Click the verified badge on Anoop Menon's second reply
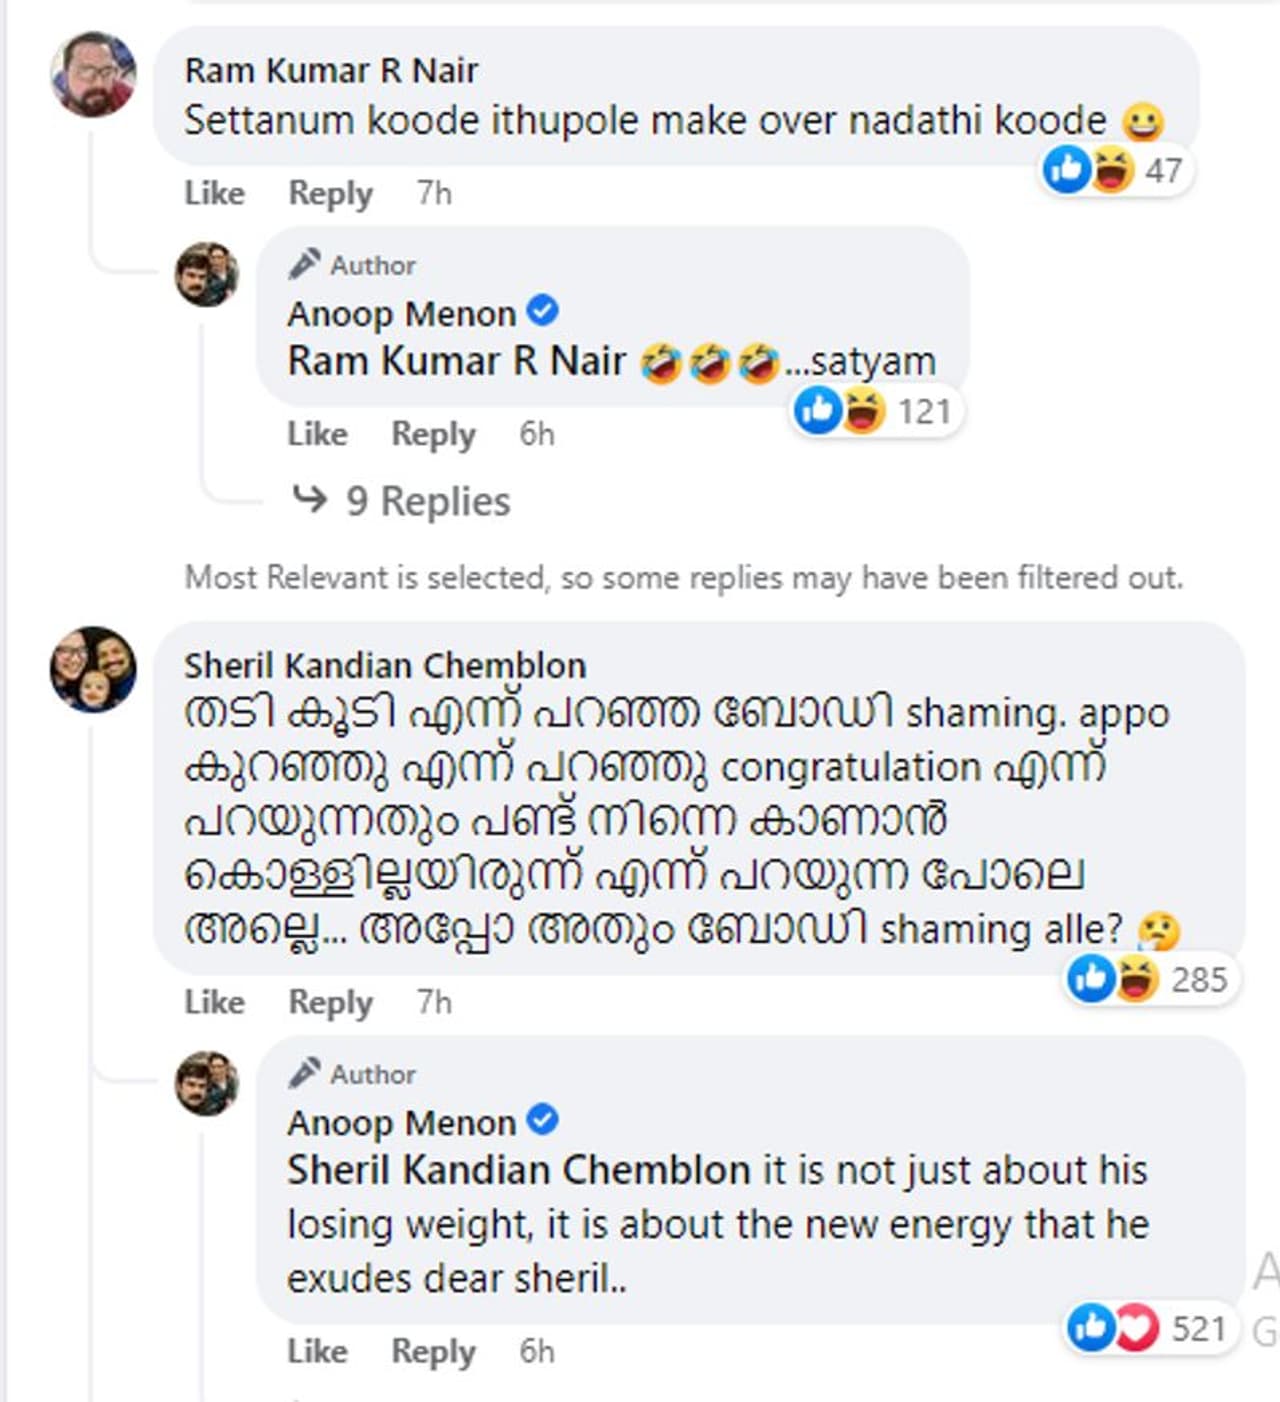1280x1402 pixels. pos(542,1120)
